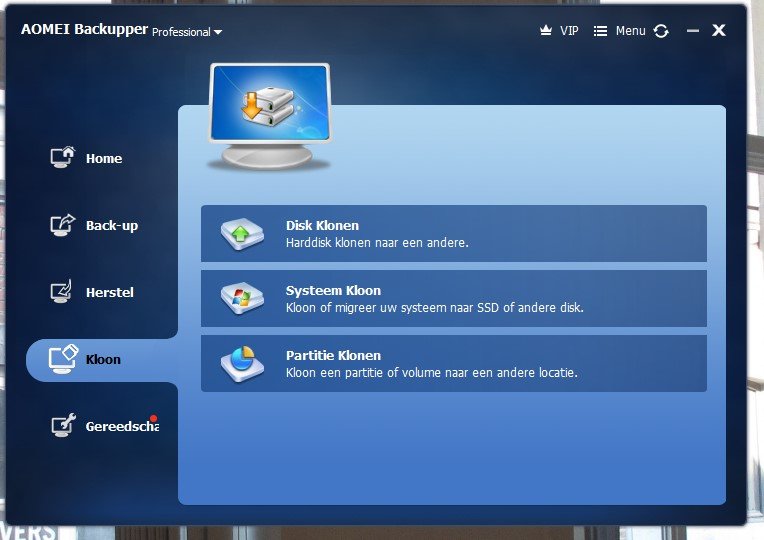Click the AOMEI Backupper title text
Screen dimensions: 764x540
tap(84, 29)
